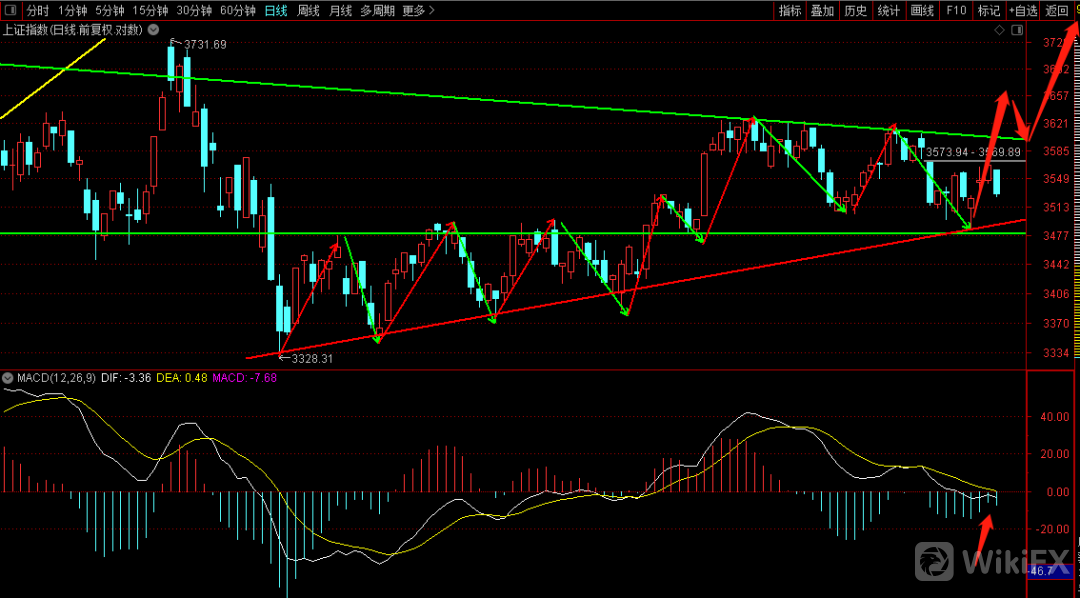Click the 叠加 overlay button
The image size is (1080, 598).
tap(822, 11)
